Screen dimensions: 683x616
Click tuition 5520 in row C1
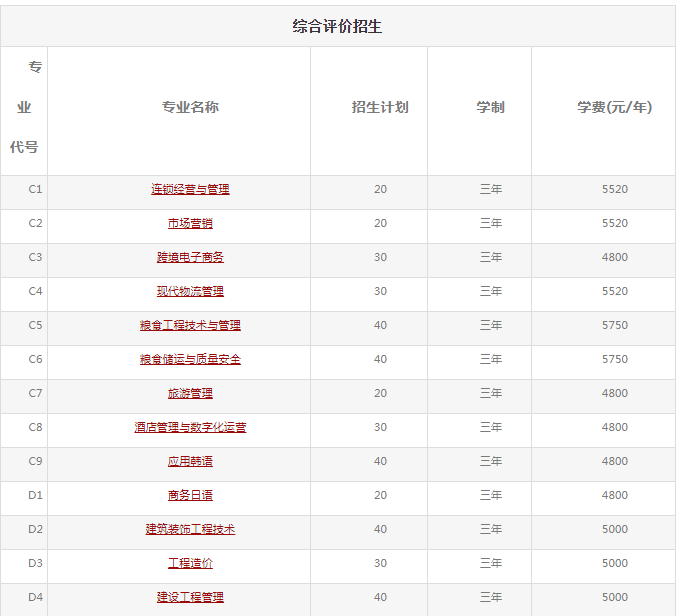(x=615, y=189)
